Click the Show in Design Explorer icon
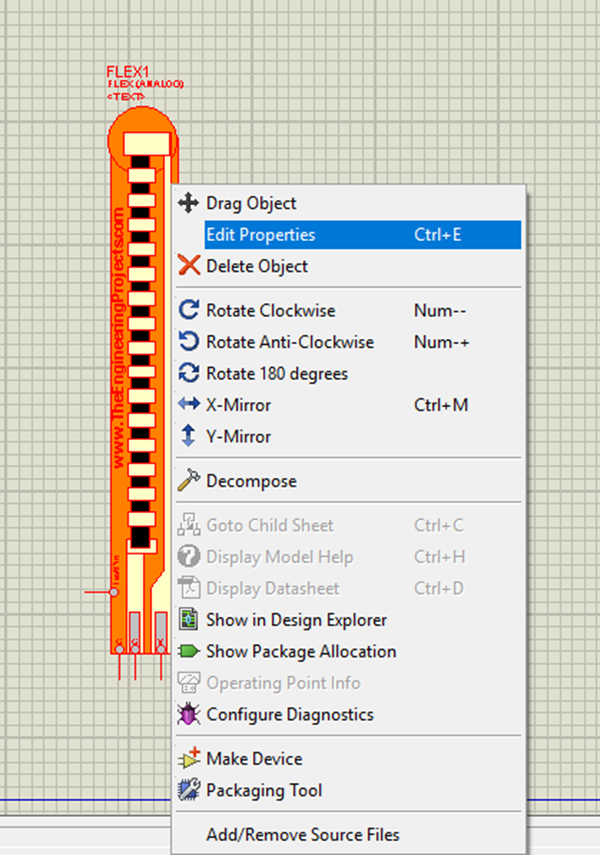Screen dimensions: 600x855 (188, 620)
